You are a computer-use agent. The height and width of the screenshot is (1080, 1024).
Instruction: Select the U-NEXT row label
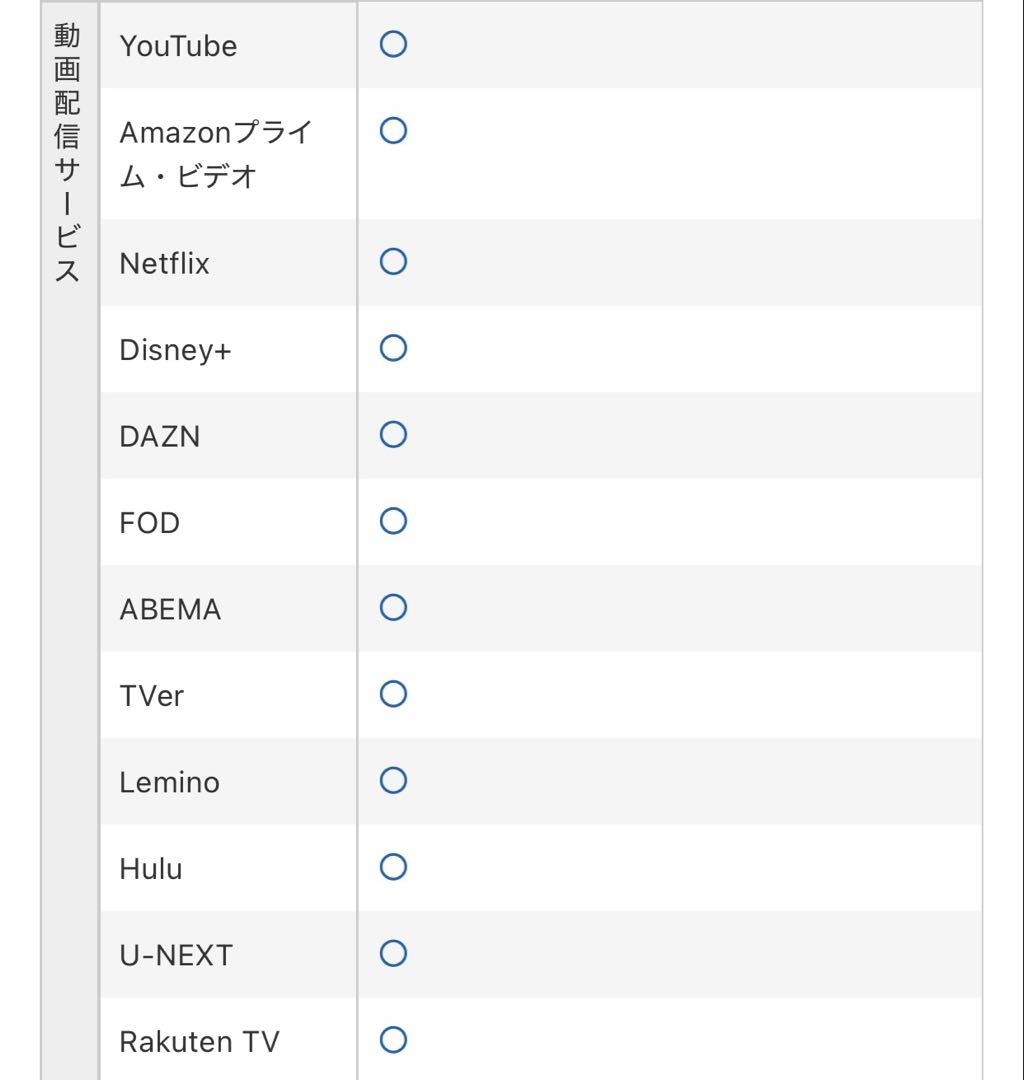tap(175, 956)
